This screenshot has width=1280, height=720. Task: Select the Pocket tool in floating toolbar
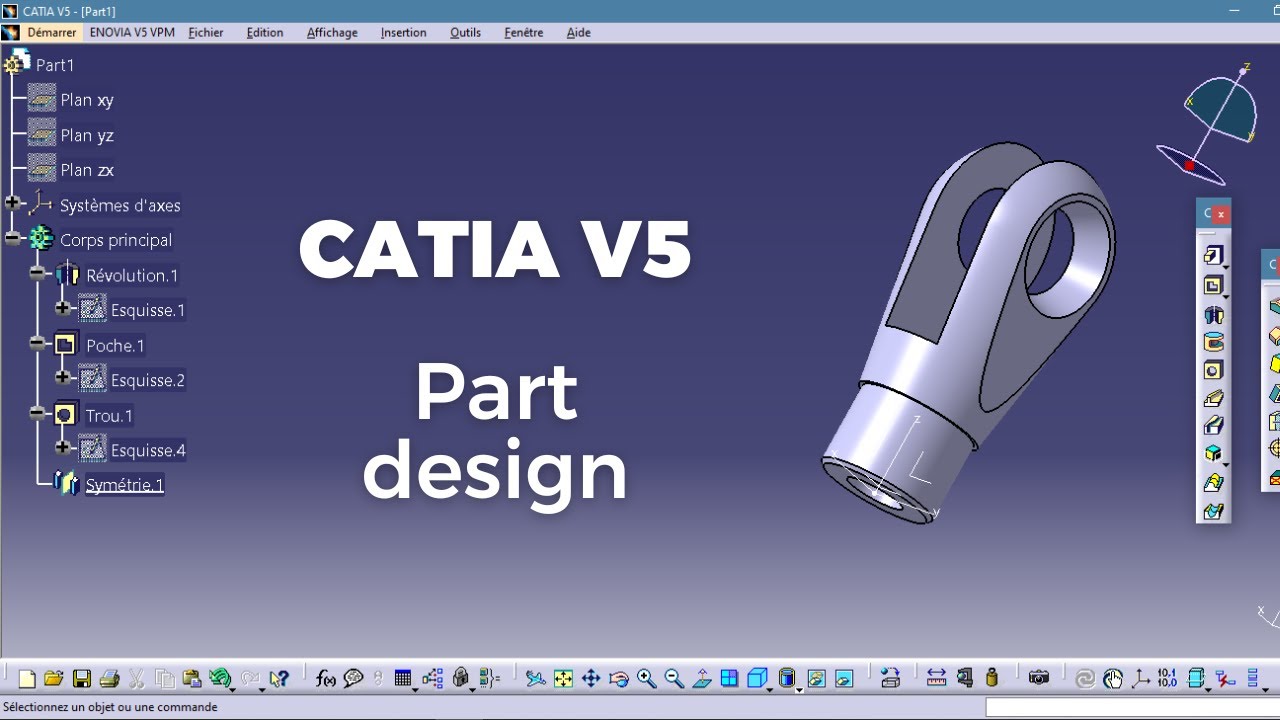[x=1213, y=286]
